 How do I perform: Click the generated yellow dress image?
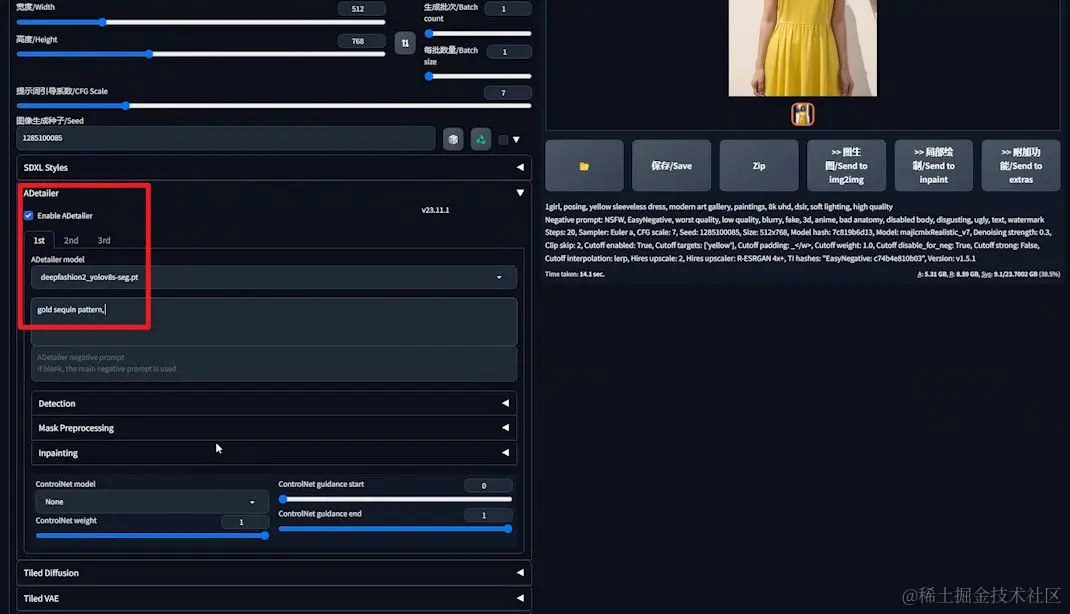click(801, 45)
